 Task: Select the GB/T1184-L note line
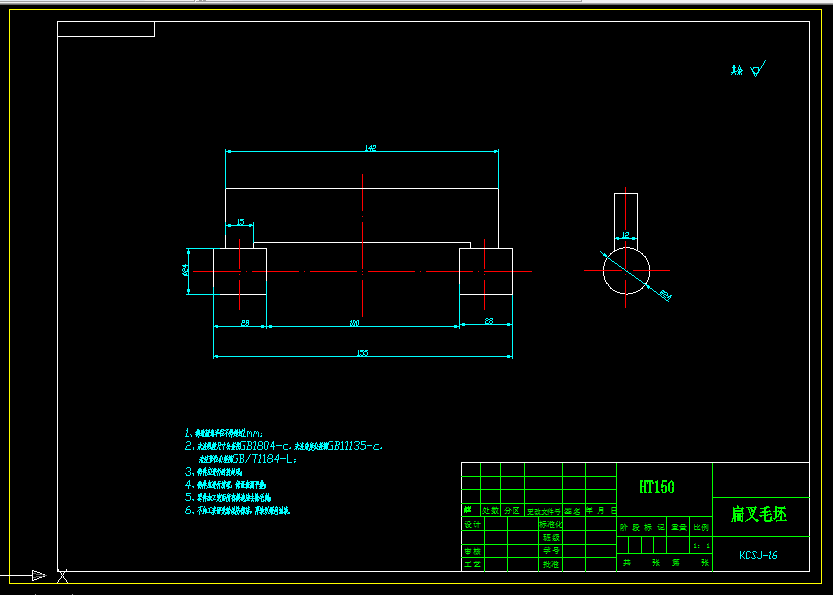click(x=248, y=459)
